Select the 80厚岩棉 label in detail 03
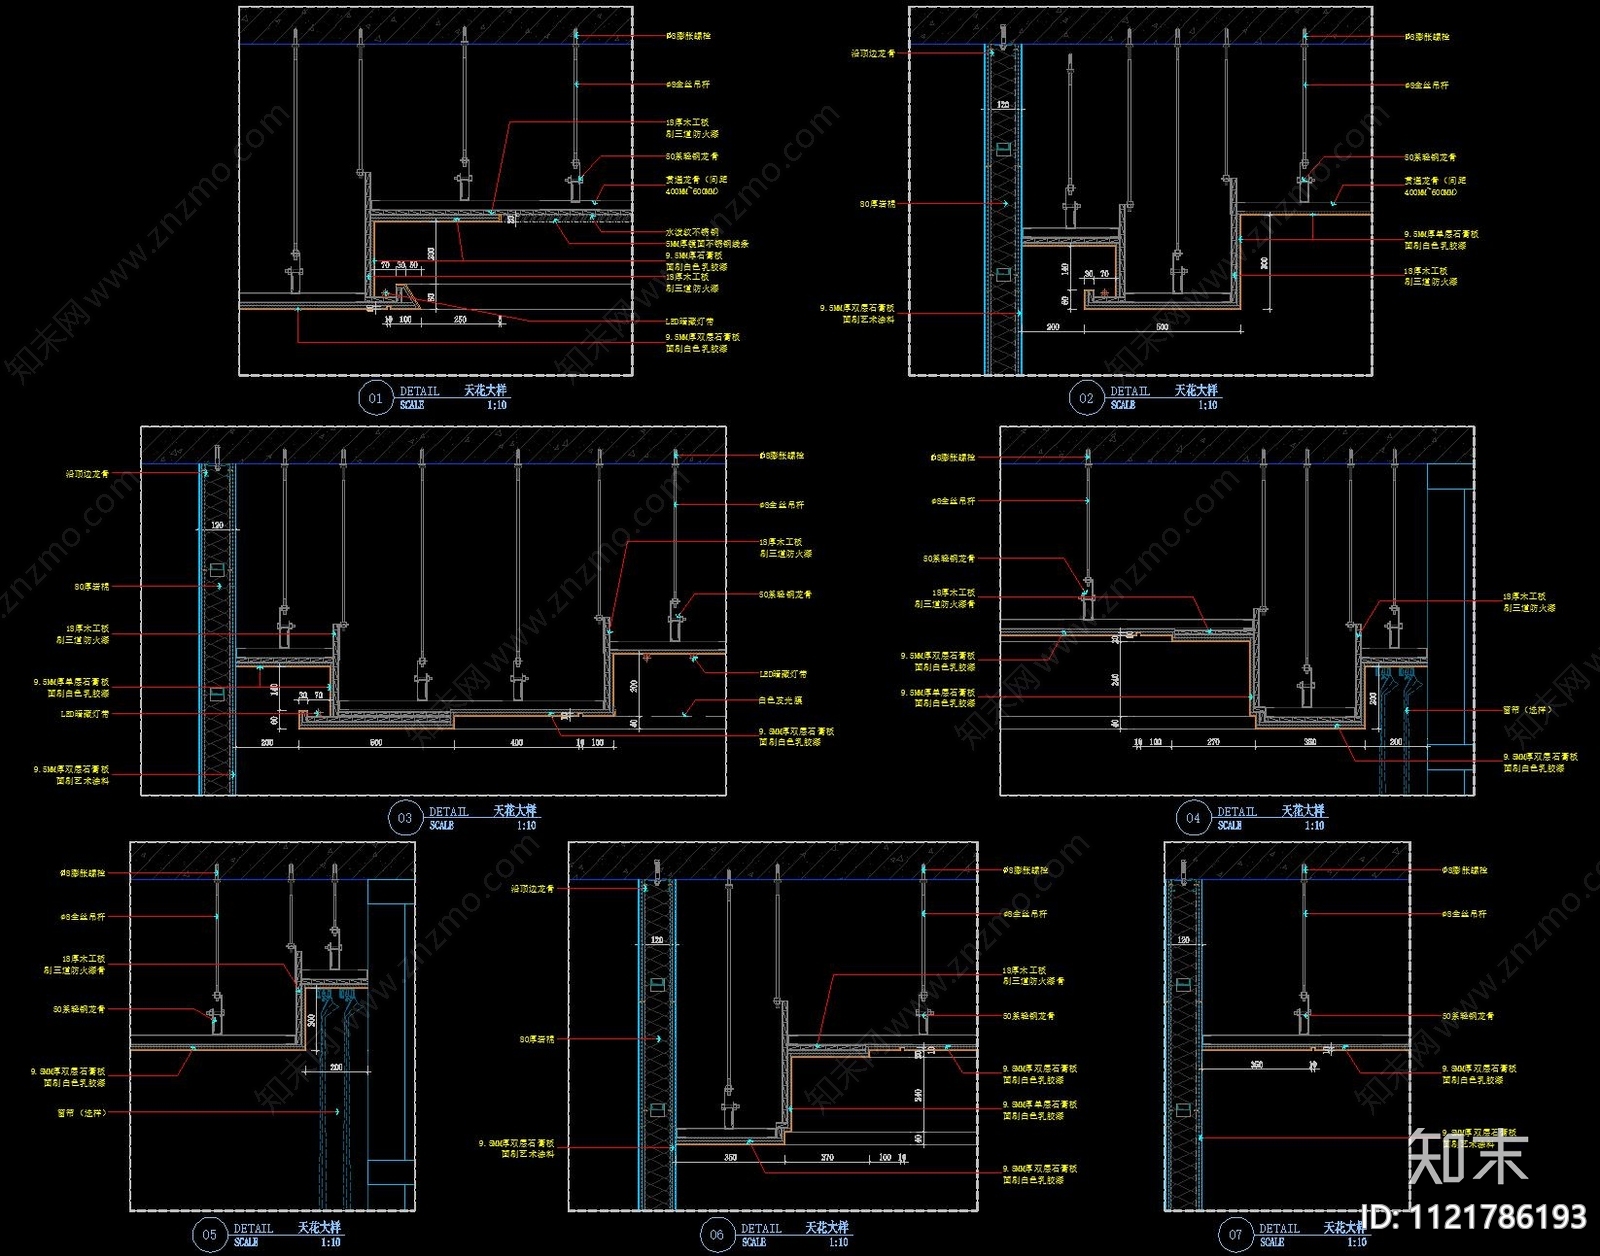The image size is (1600, 1256). tap(92, 587)
